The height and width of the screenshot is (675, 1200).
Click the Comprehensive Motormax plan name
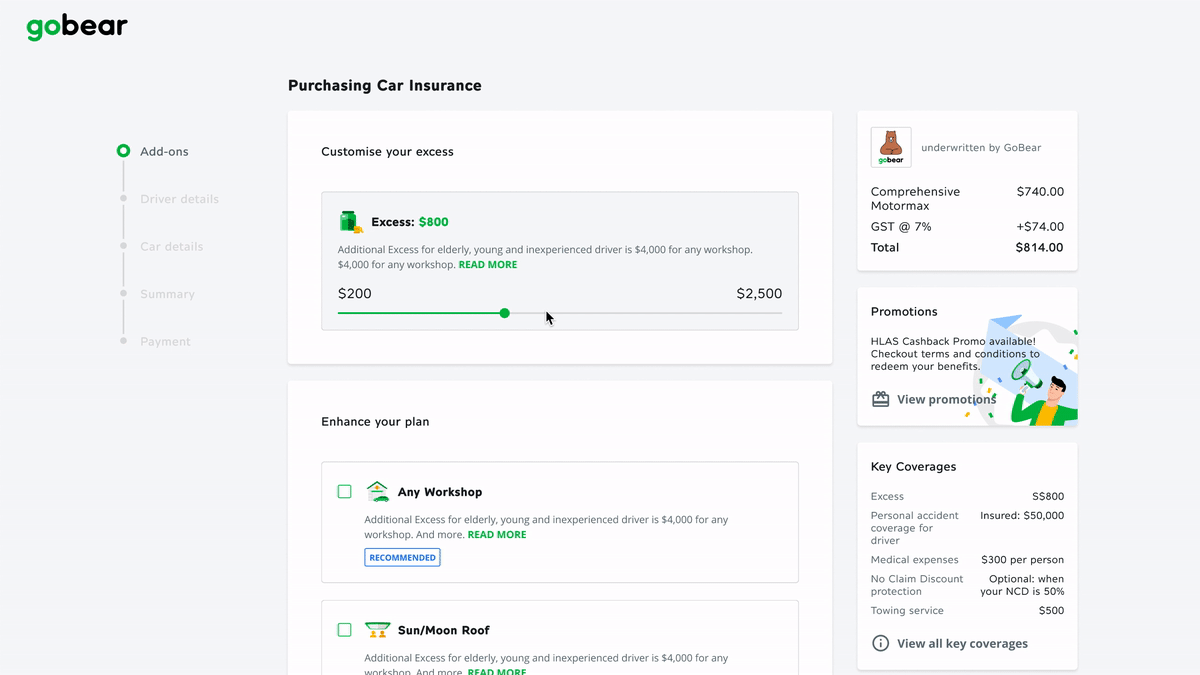tap(915, 198)
